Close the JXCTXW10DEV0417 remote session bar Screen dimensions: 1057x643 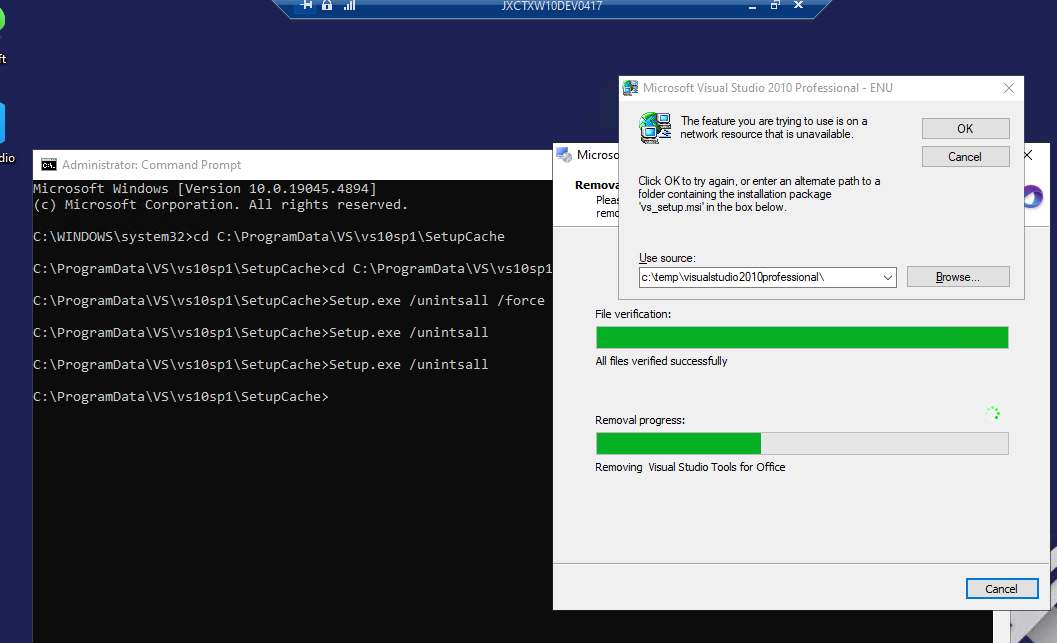[x=798, y=5]
